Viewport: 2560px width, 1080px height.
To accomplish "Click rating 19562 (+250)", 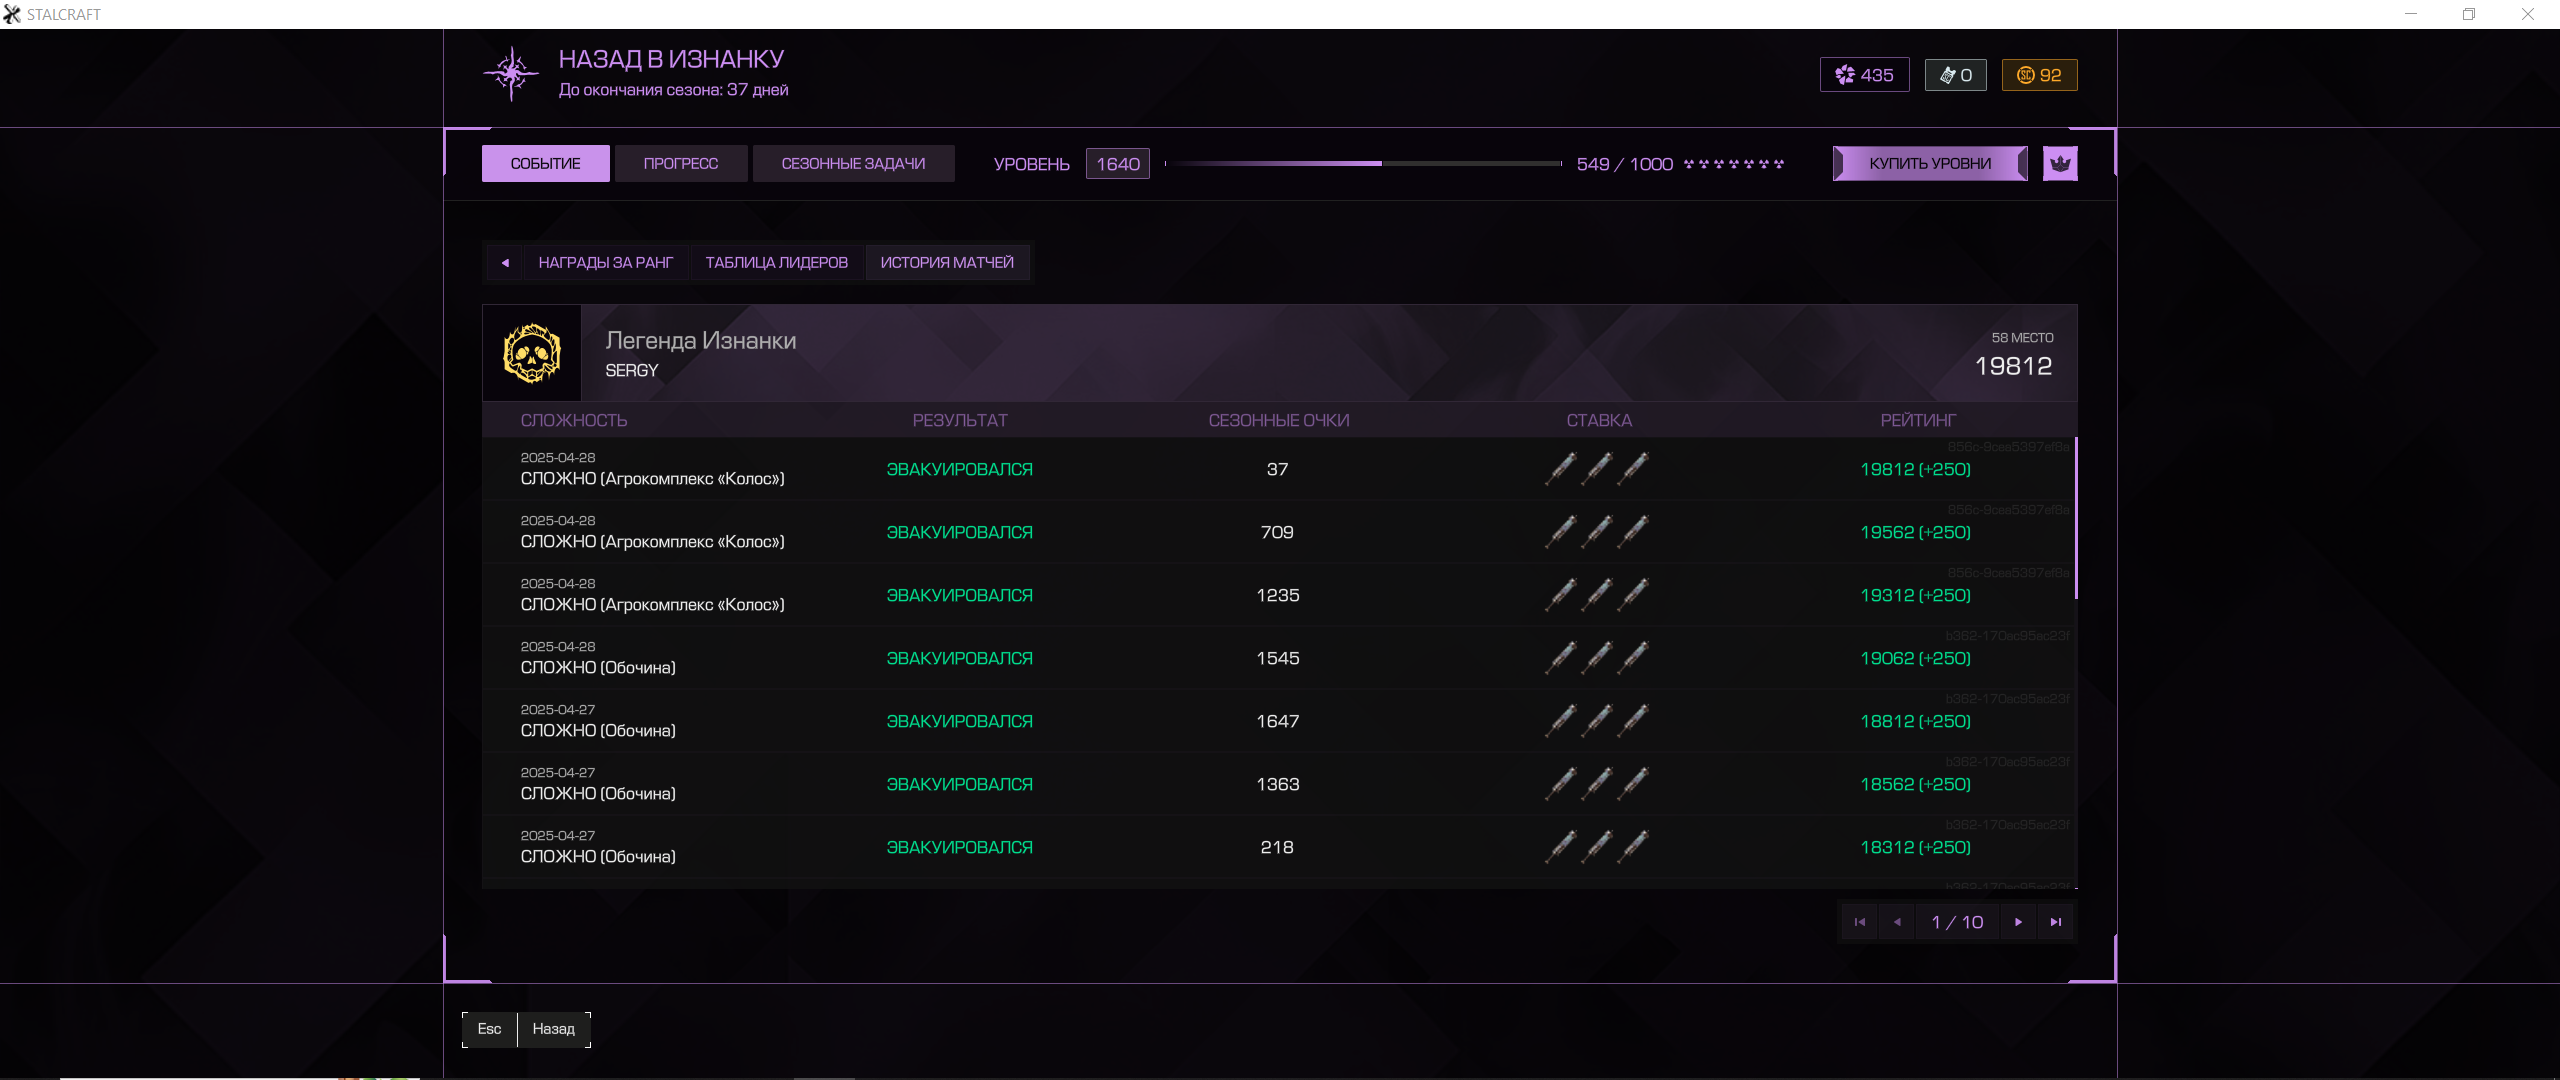I will coord(1915,532).
